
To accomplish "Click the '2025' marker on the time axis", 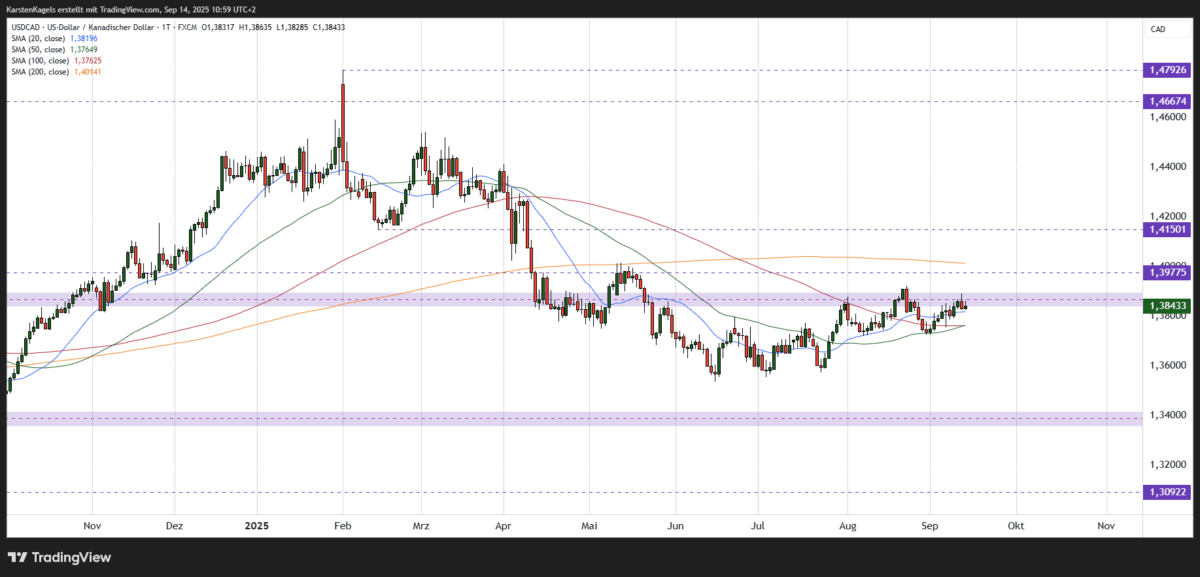I will [x=256, y=525].
